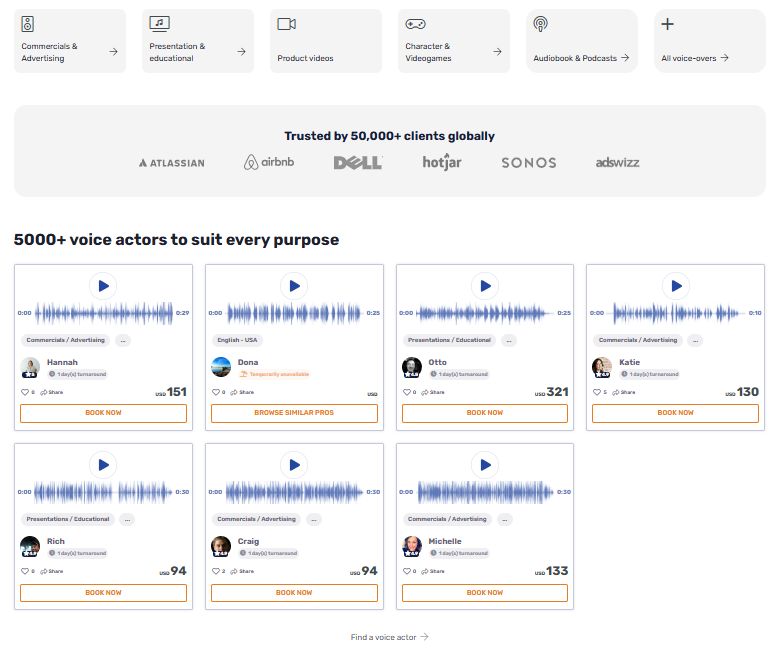The height and width of the screenshot is (663, 771).
Task: Seek within Craig's audio waveform
Action: coord(294,492)
